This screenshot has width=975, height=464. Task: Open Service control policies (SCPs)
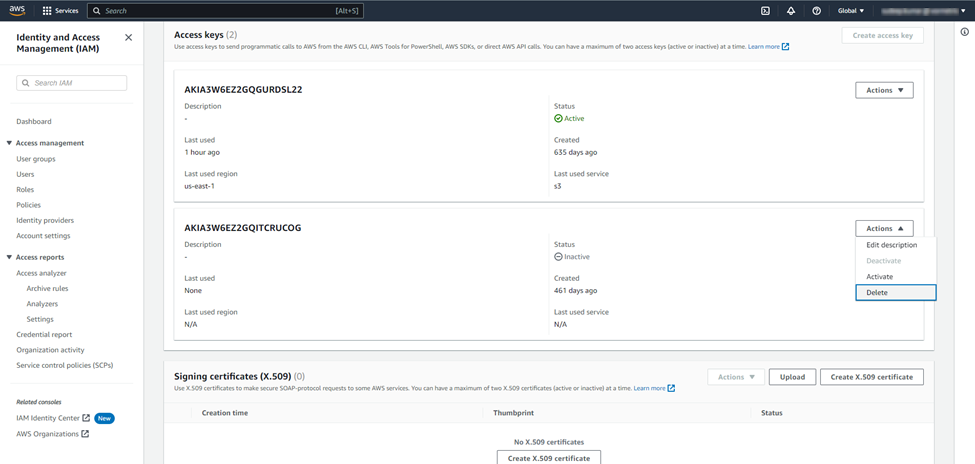65,366
